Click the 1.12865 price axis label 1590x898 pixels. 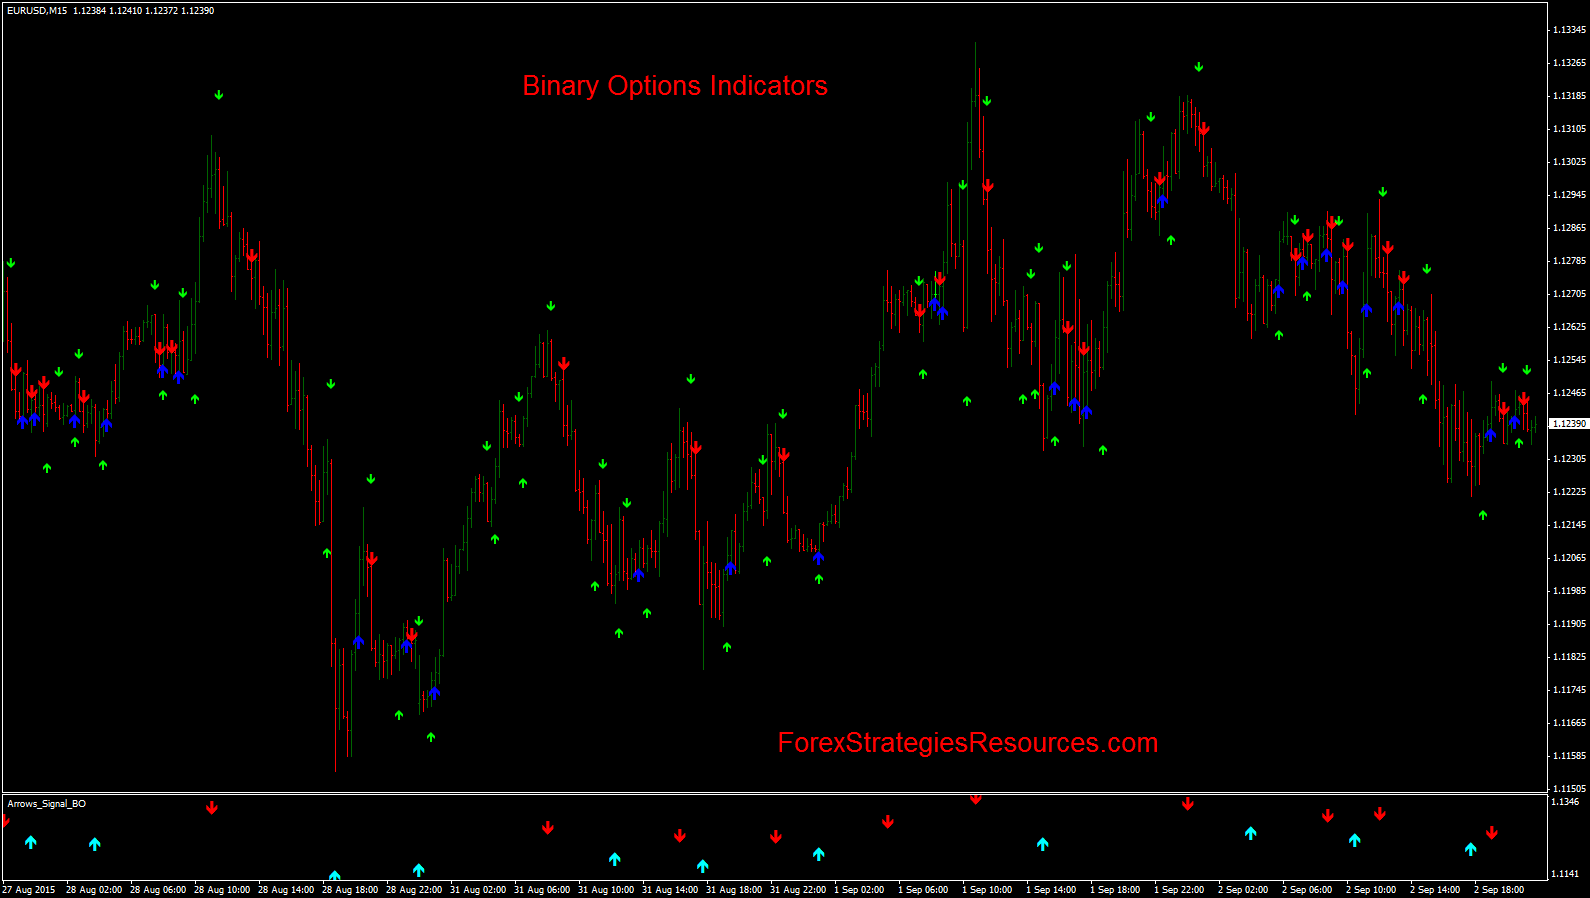point(1569,228)
